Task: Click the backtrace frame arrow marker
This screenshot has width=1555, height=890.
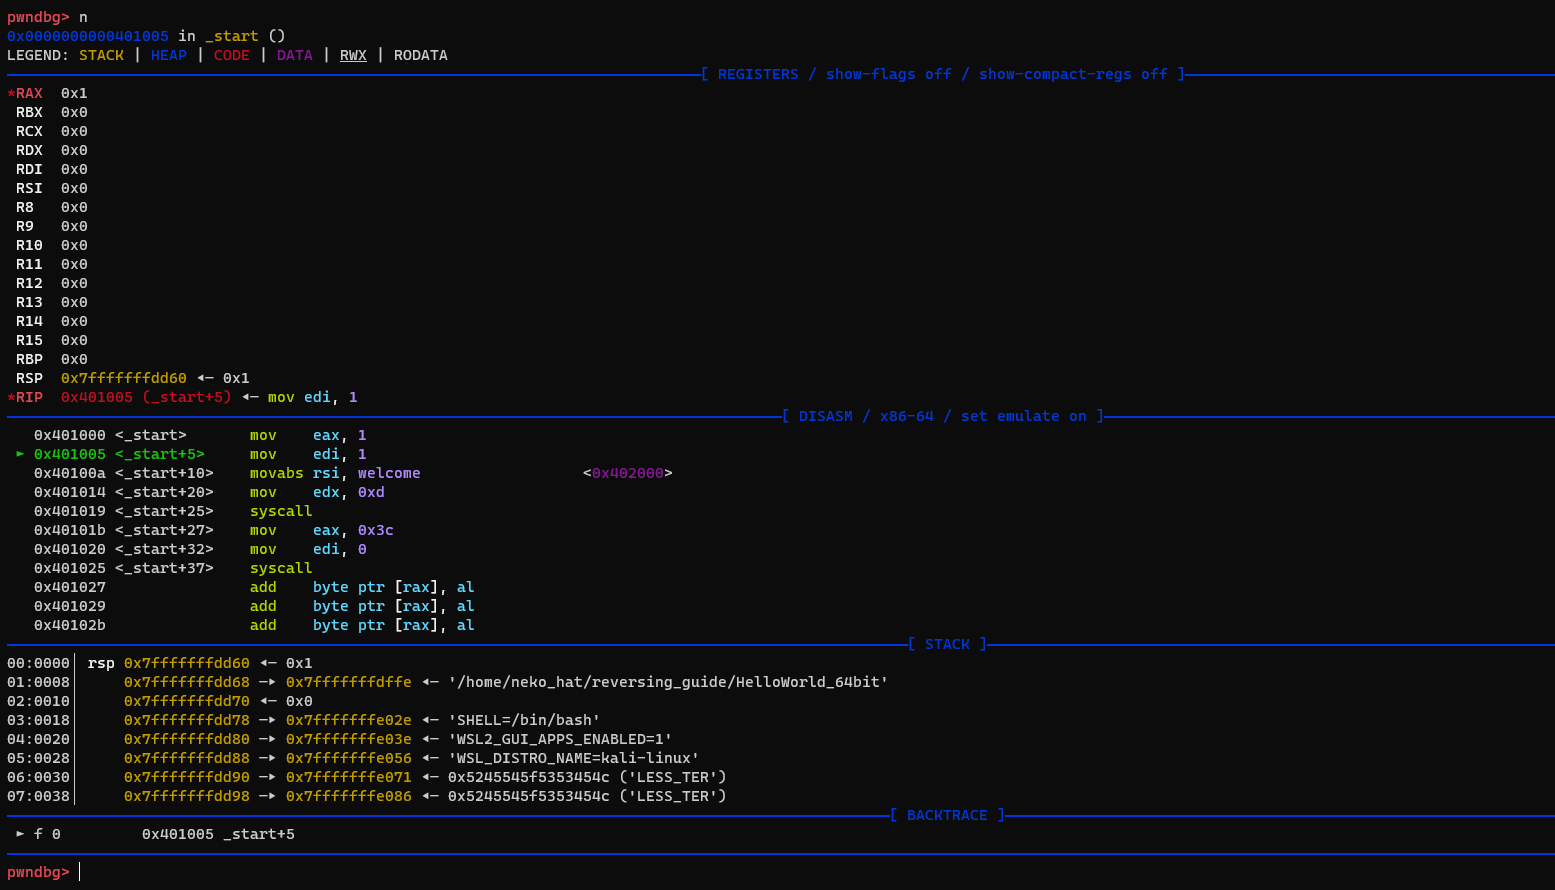Action: (x=20, y=834)
